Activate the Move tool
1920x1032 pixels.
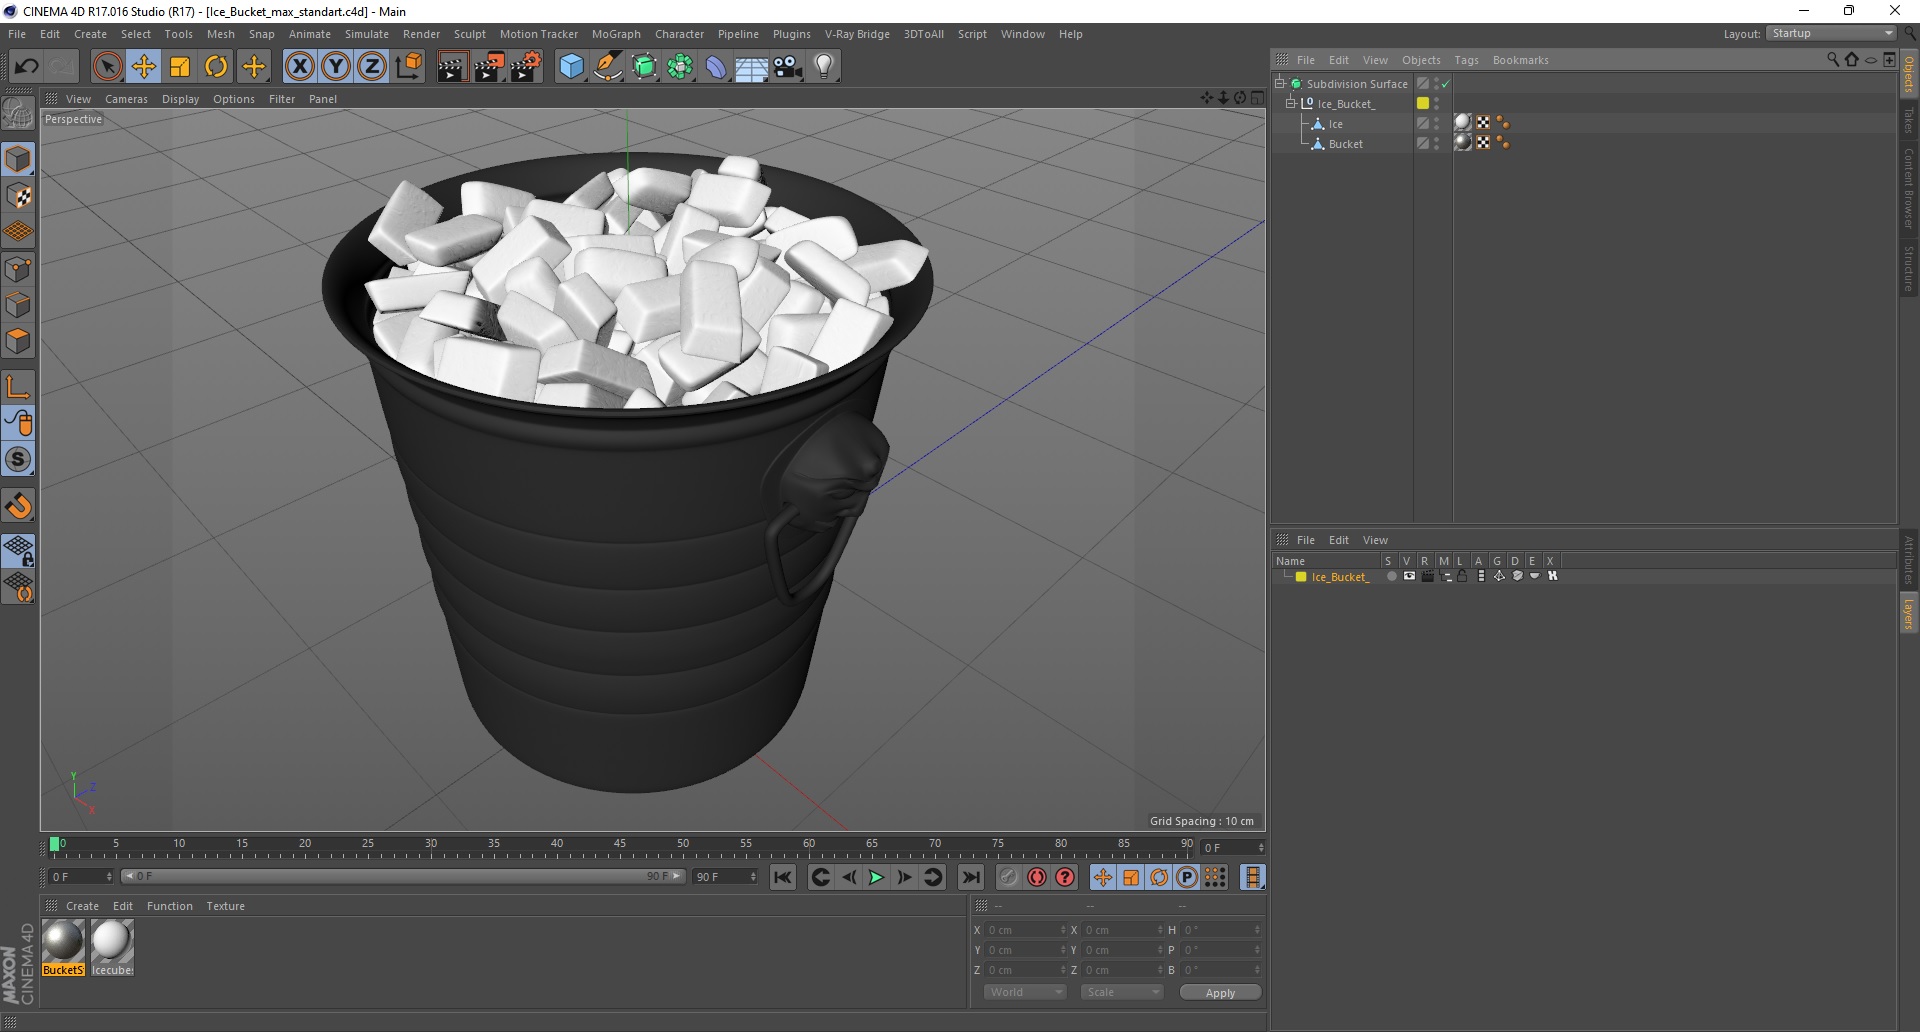pyautogui.click(x=144, y=67)
